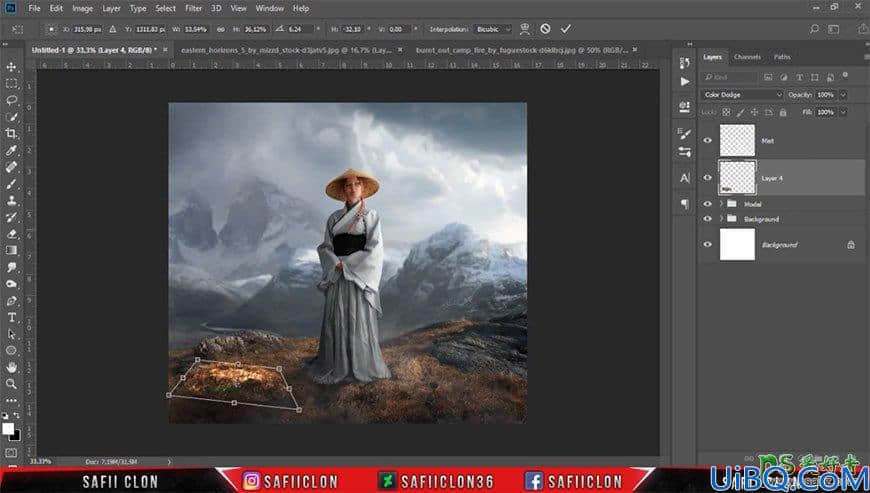Select the Ellipse shape tool
Screen dimensions: 870x493
pos(11,350)
